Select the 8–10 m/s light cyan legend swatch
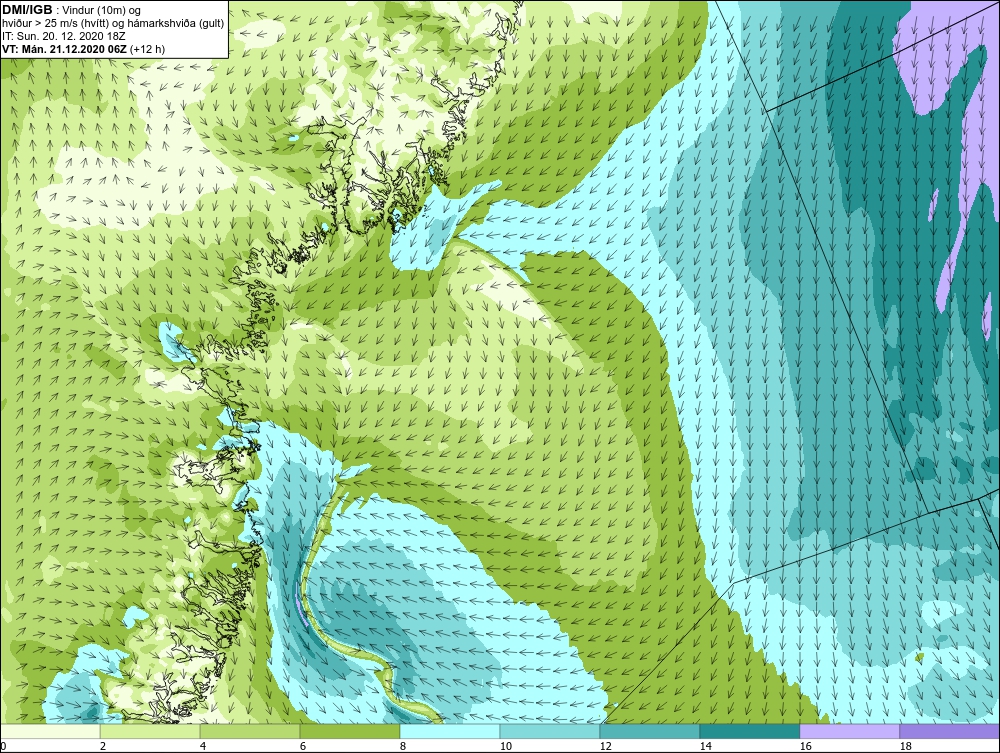This screenshot has width=1000, height=753. pos(450,731)
